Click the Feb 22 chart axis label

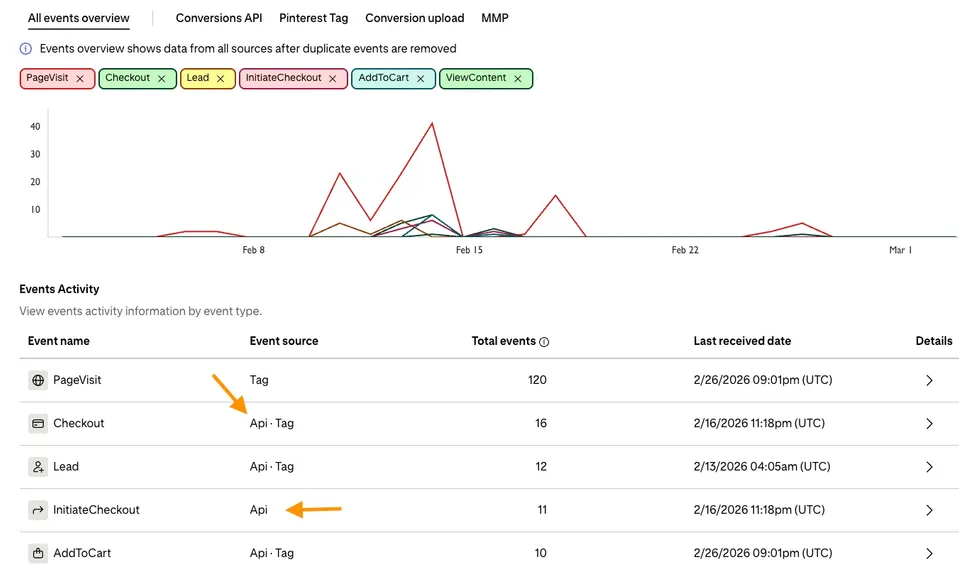coord(685,250)
